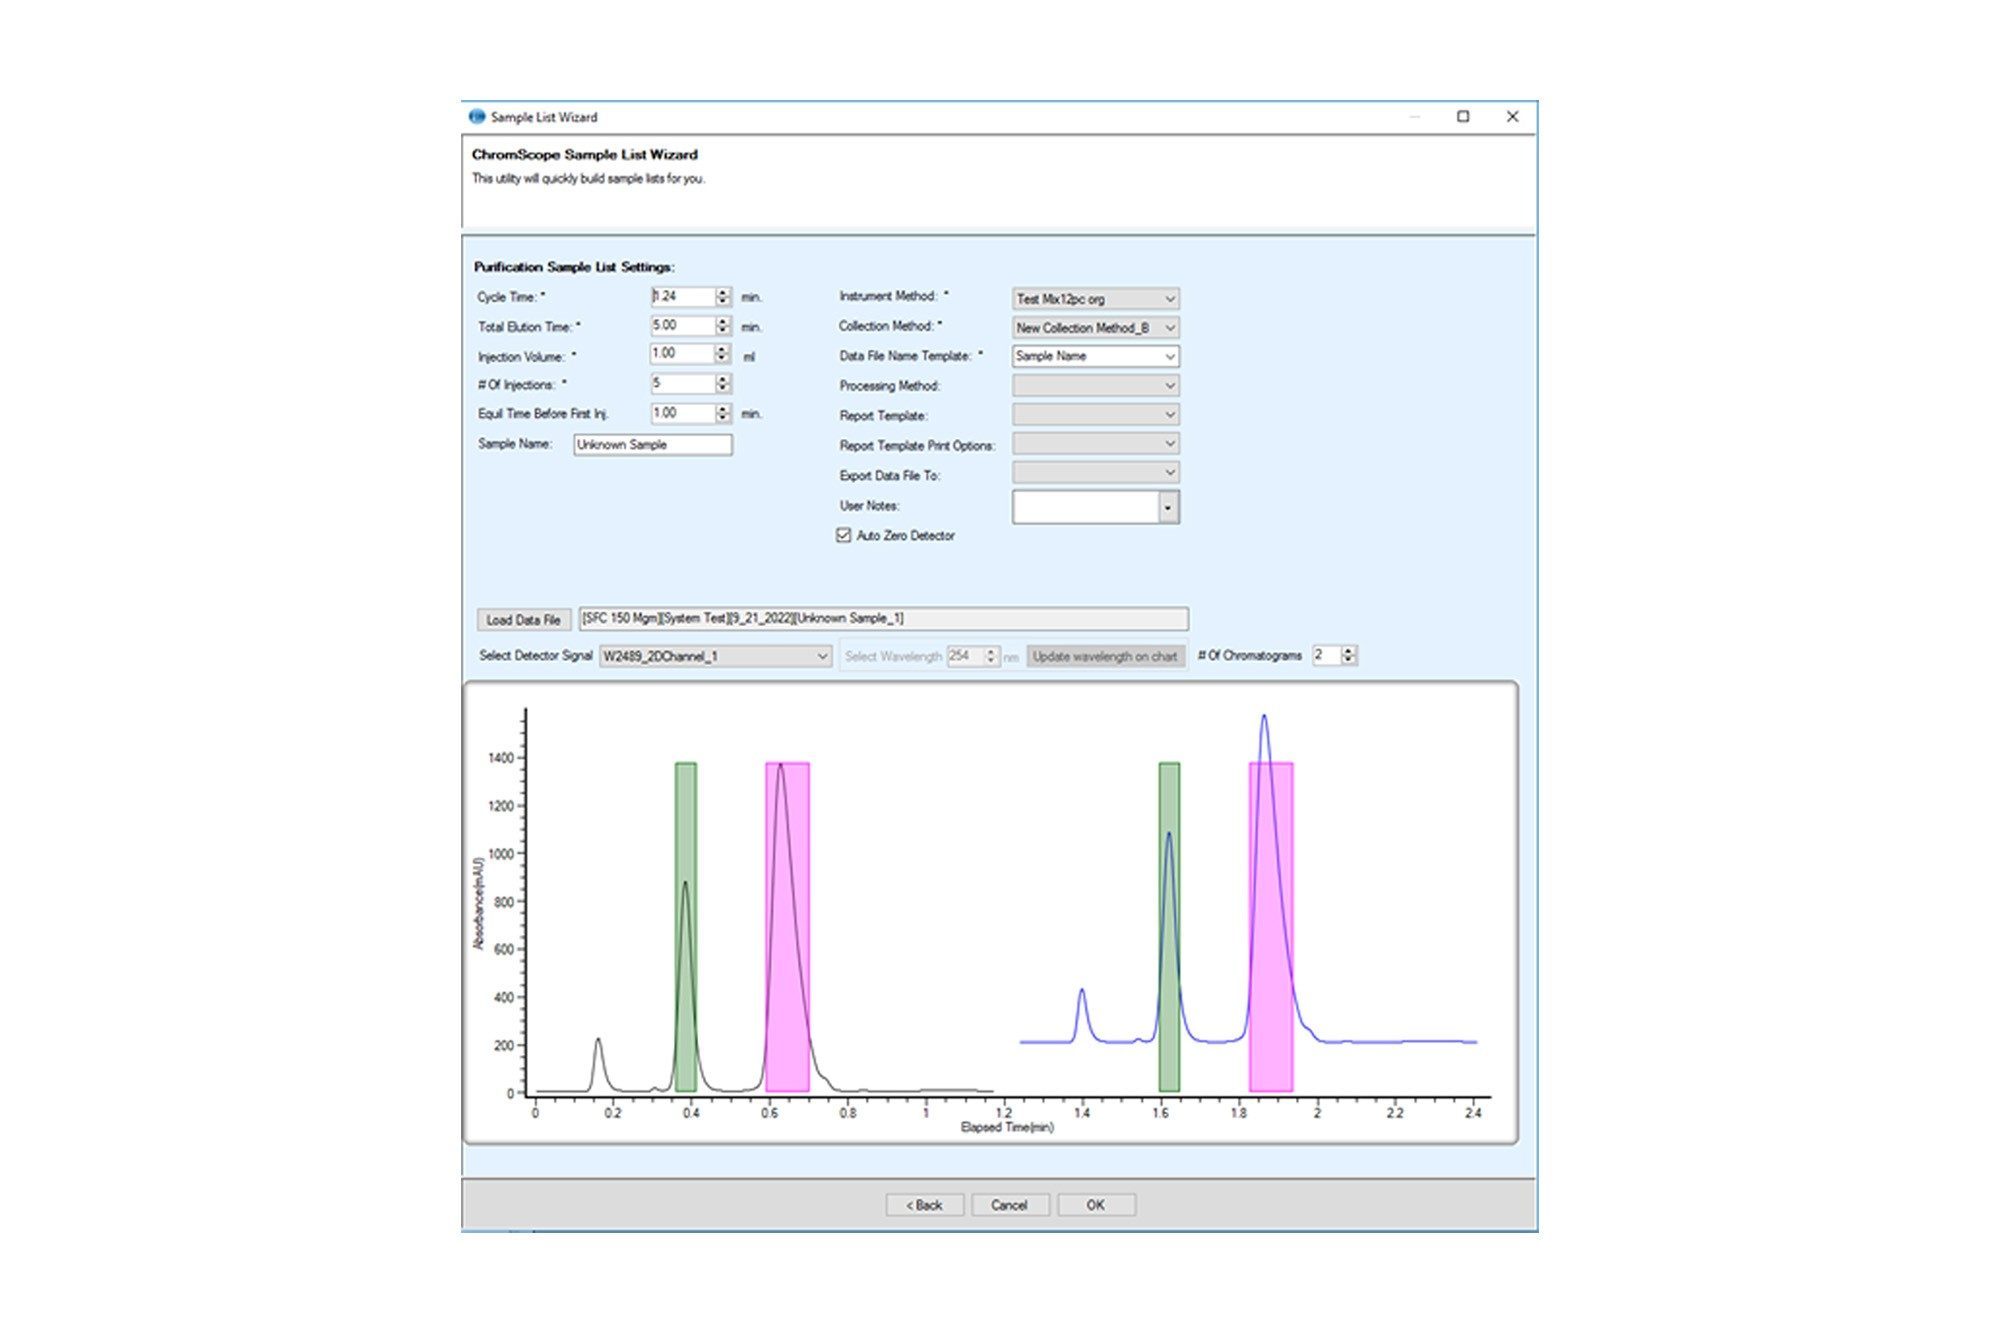The height and width of the screenshot is (1333, 2000).
Task: Click the Cycle Time input field
Action: click(682, 297)
